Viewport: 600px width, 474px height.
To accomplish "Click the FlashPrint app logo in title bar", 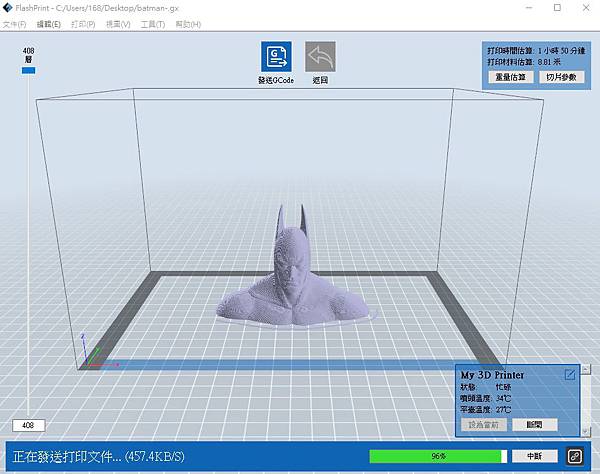I will point(7,8).
